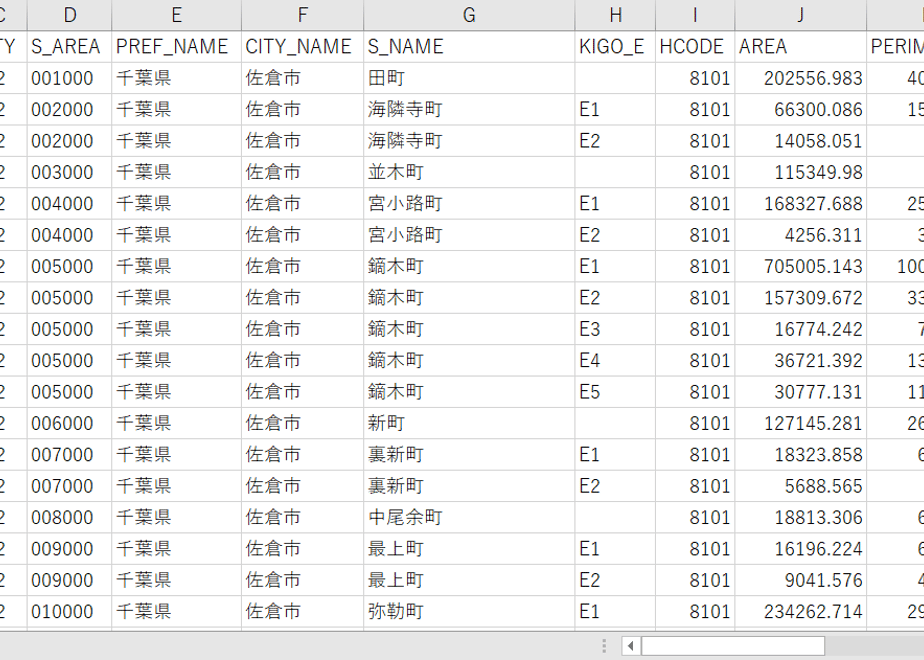Select the E5 KIGO_E cell
The image size is (924, 660).
(615, 392)
